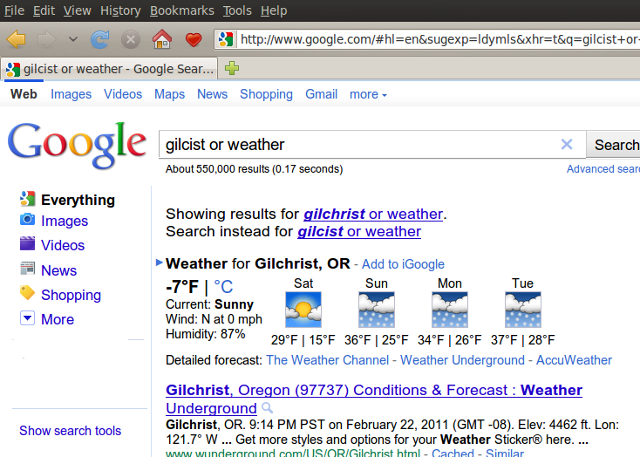
Task: Click the browser Back arrow button
Action: click(17, 40)
